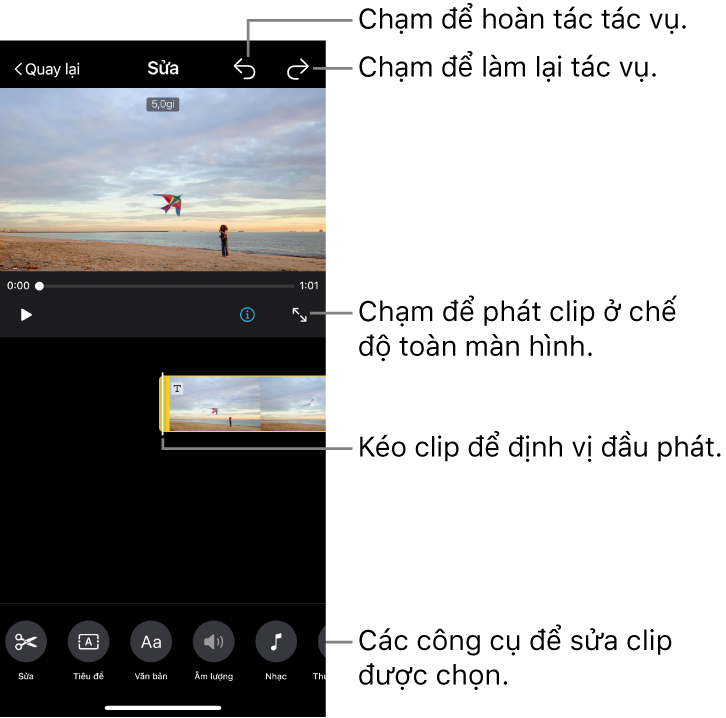Play the video preview
The image size is (726, 718).
point(27,314)
